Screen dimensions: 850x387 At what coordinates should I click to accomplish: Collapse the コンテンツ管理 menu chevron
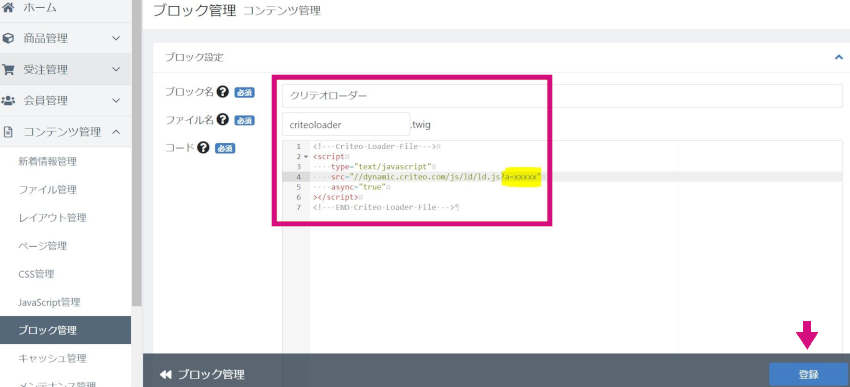[115, 132]
